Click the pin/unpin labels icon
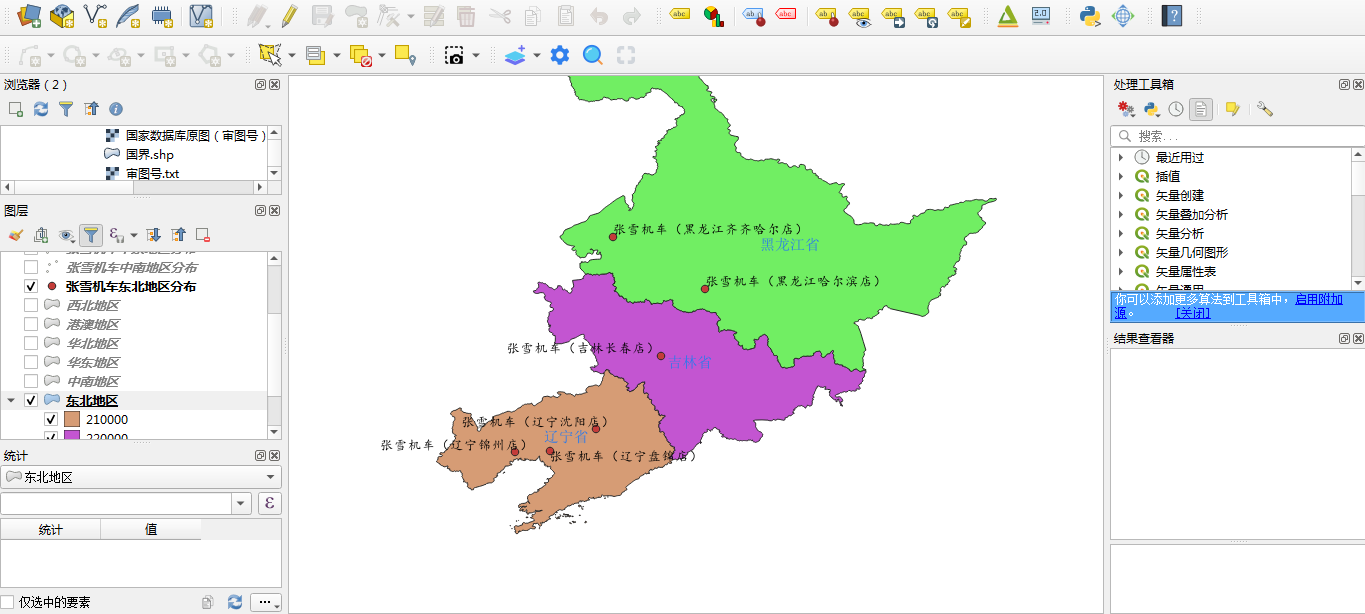This screenshot has width=1365, height=614. click(826, 15)
